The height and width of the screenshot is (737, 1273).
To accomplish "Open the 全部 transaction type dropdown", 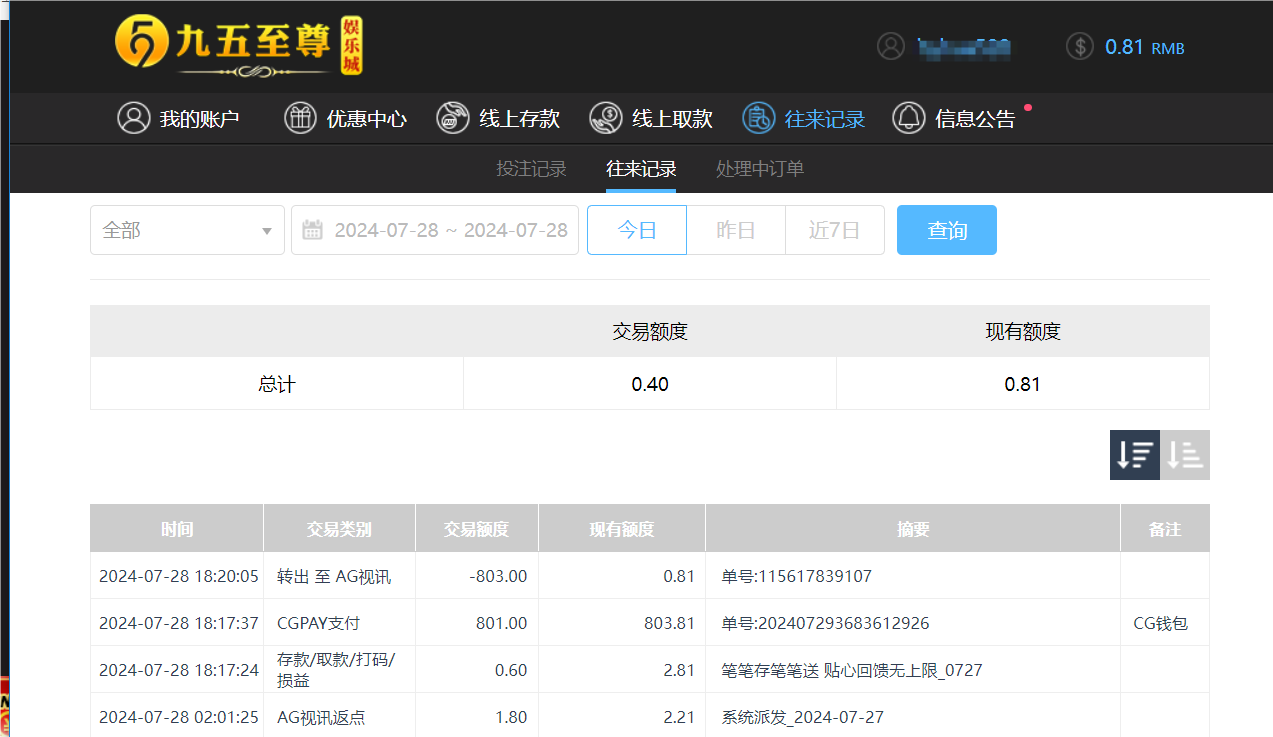I will click(187, 229).
